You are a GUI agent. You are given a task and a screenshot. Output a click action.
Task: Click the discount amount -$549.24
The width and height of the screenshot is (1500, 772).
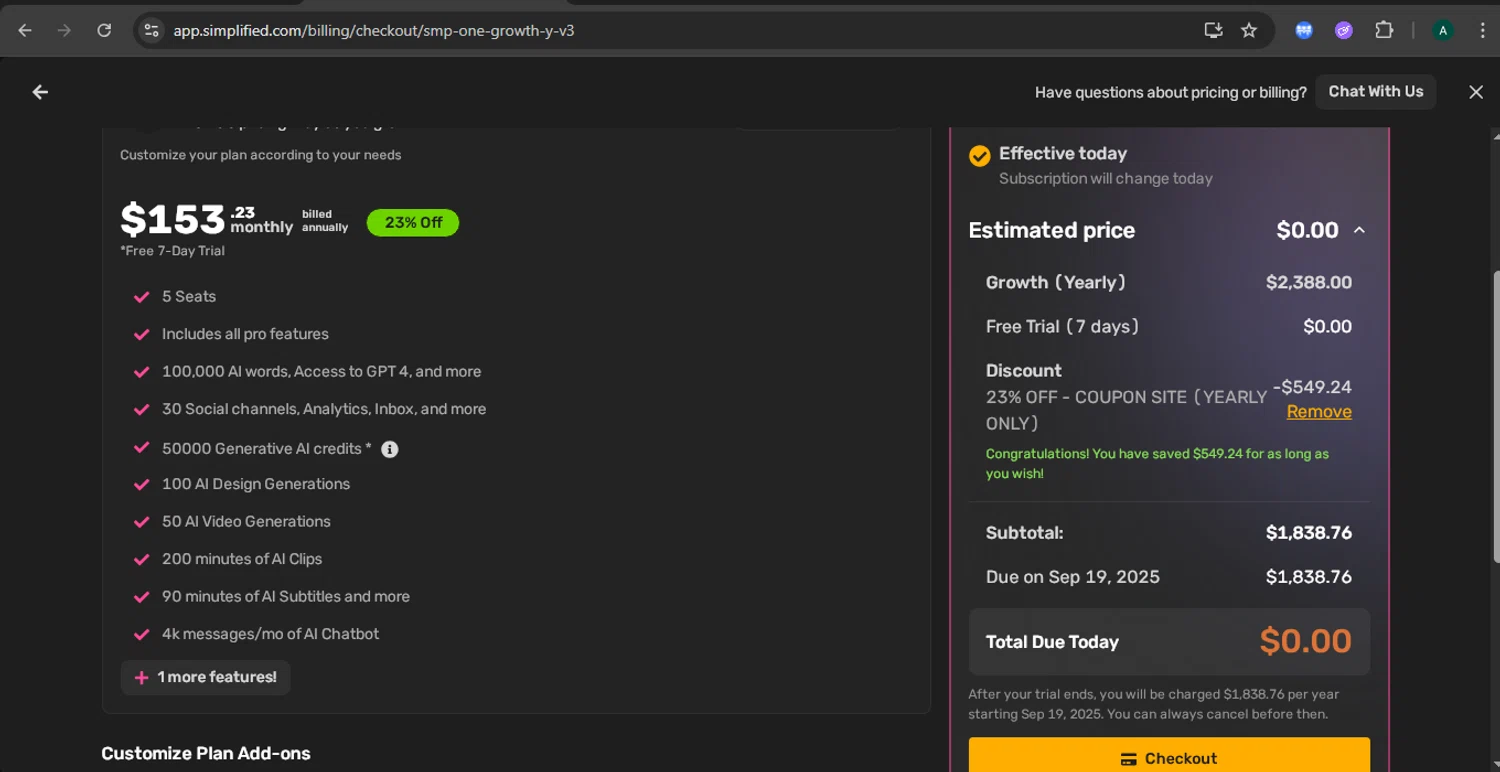coord(1312,387)
